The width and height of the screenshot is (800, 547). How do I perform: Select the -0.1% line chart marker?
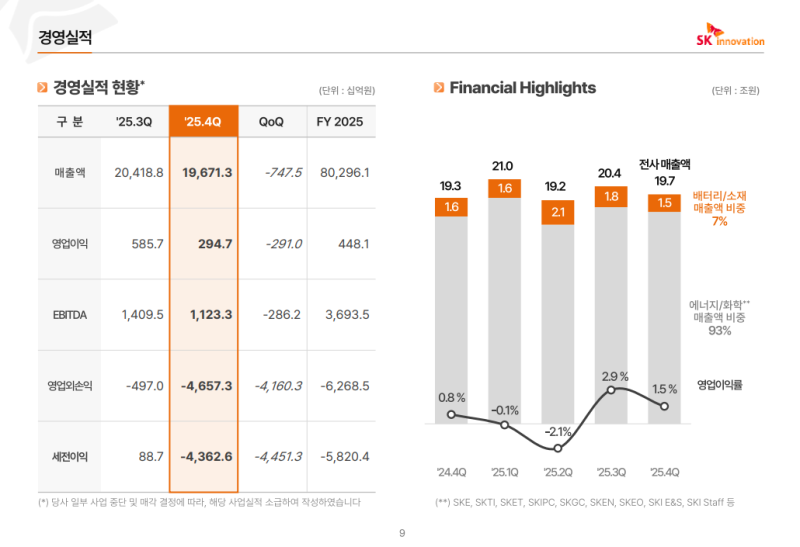(x=504, y=425)
